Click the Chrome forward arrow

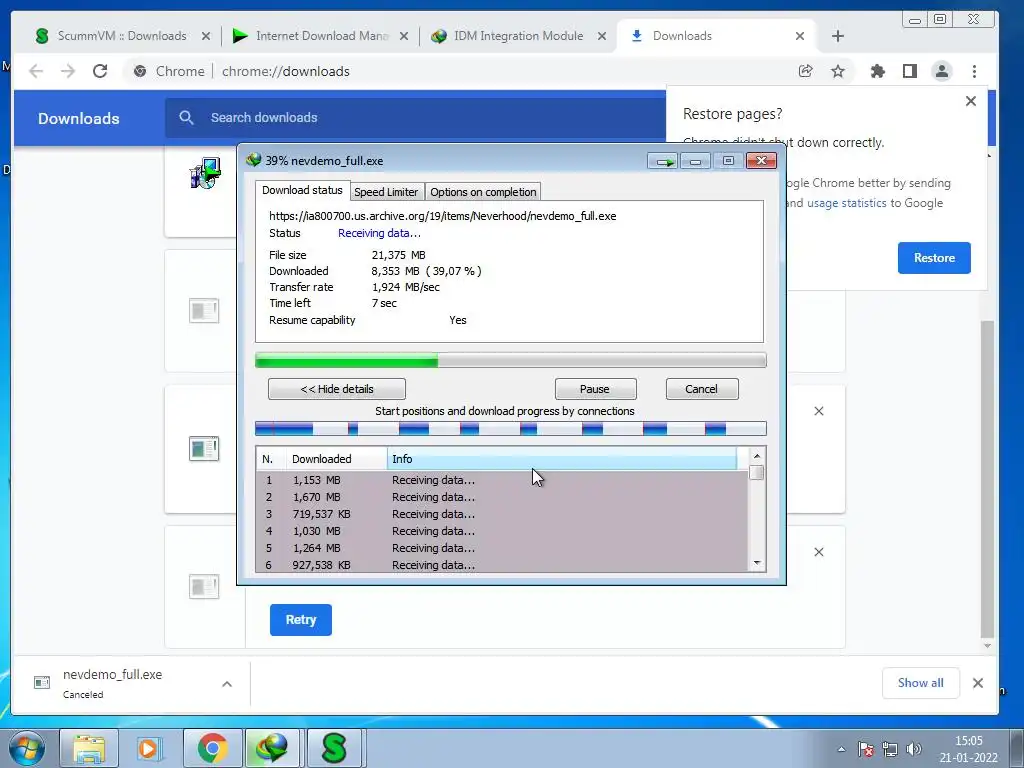[68, 71]
